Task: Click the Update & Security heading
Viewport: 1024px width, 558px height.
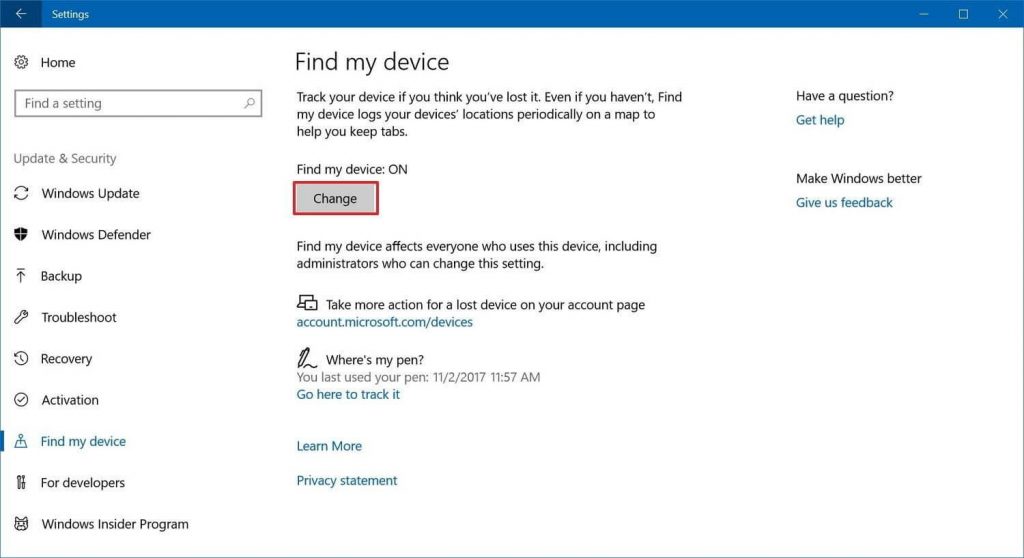Action: coord(65,158)
